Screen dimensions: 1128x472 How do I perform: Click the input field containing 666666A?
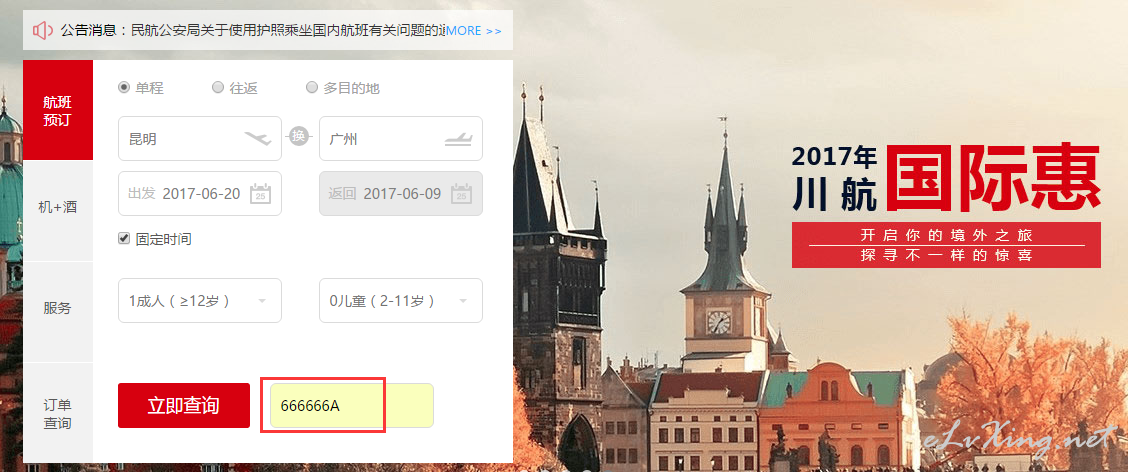352,405
